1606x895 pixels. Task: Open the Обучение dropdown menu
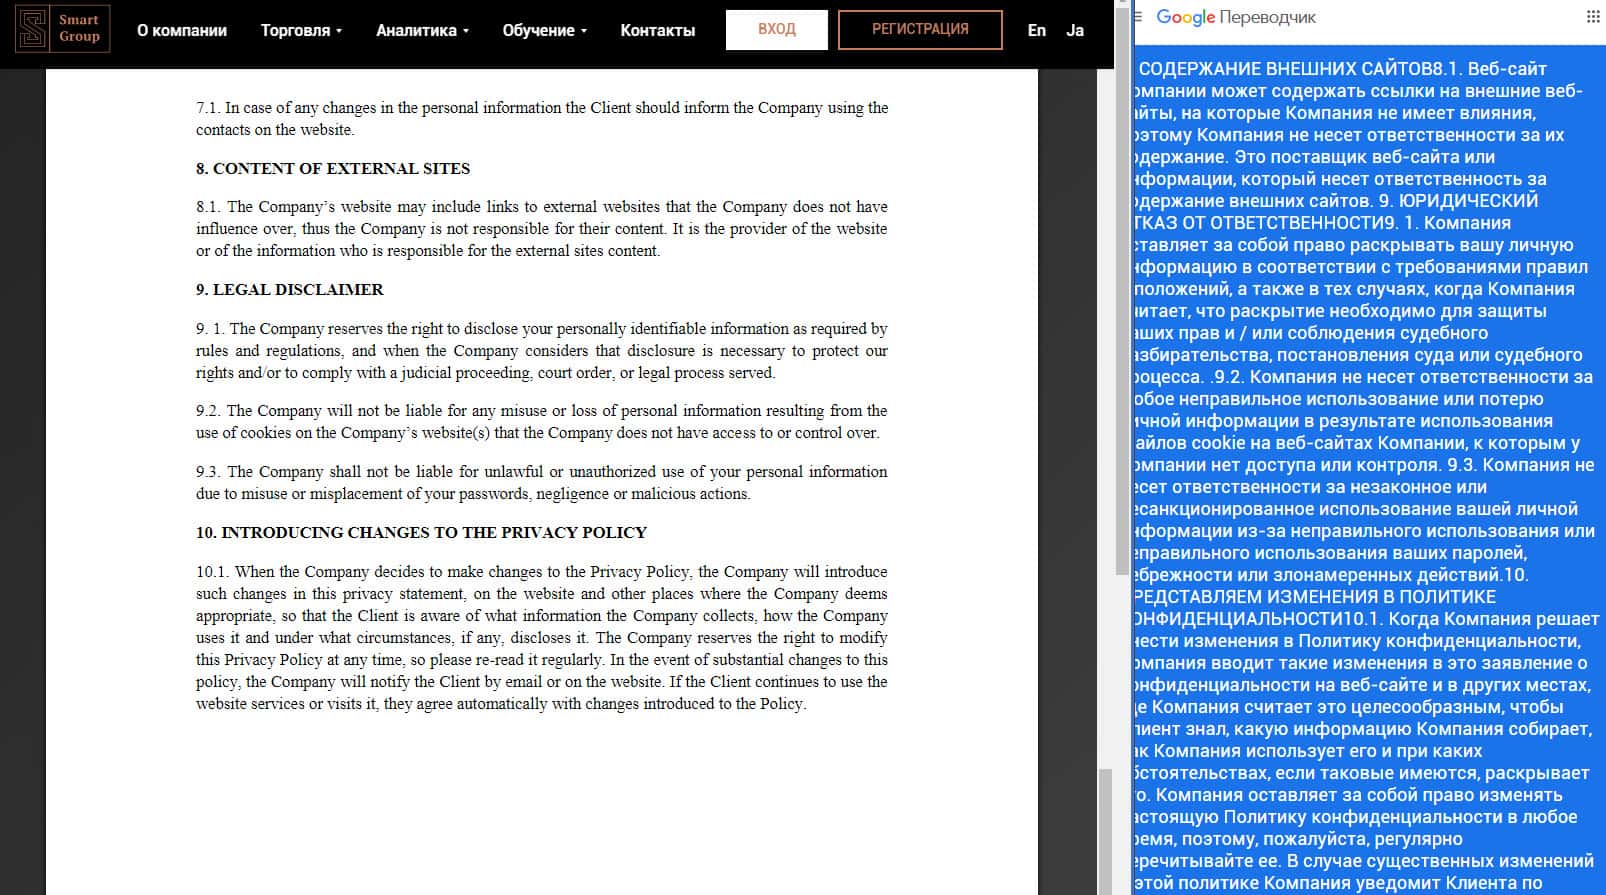click(x=544, y=30)
